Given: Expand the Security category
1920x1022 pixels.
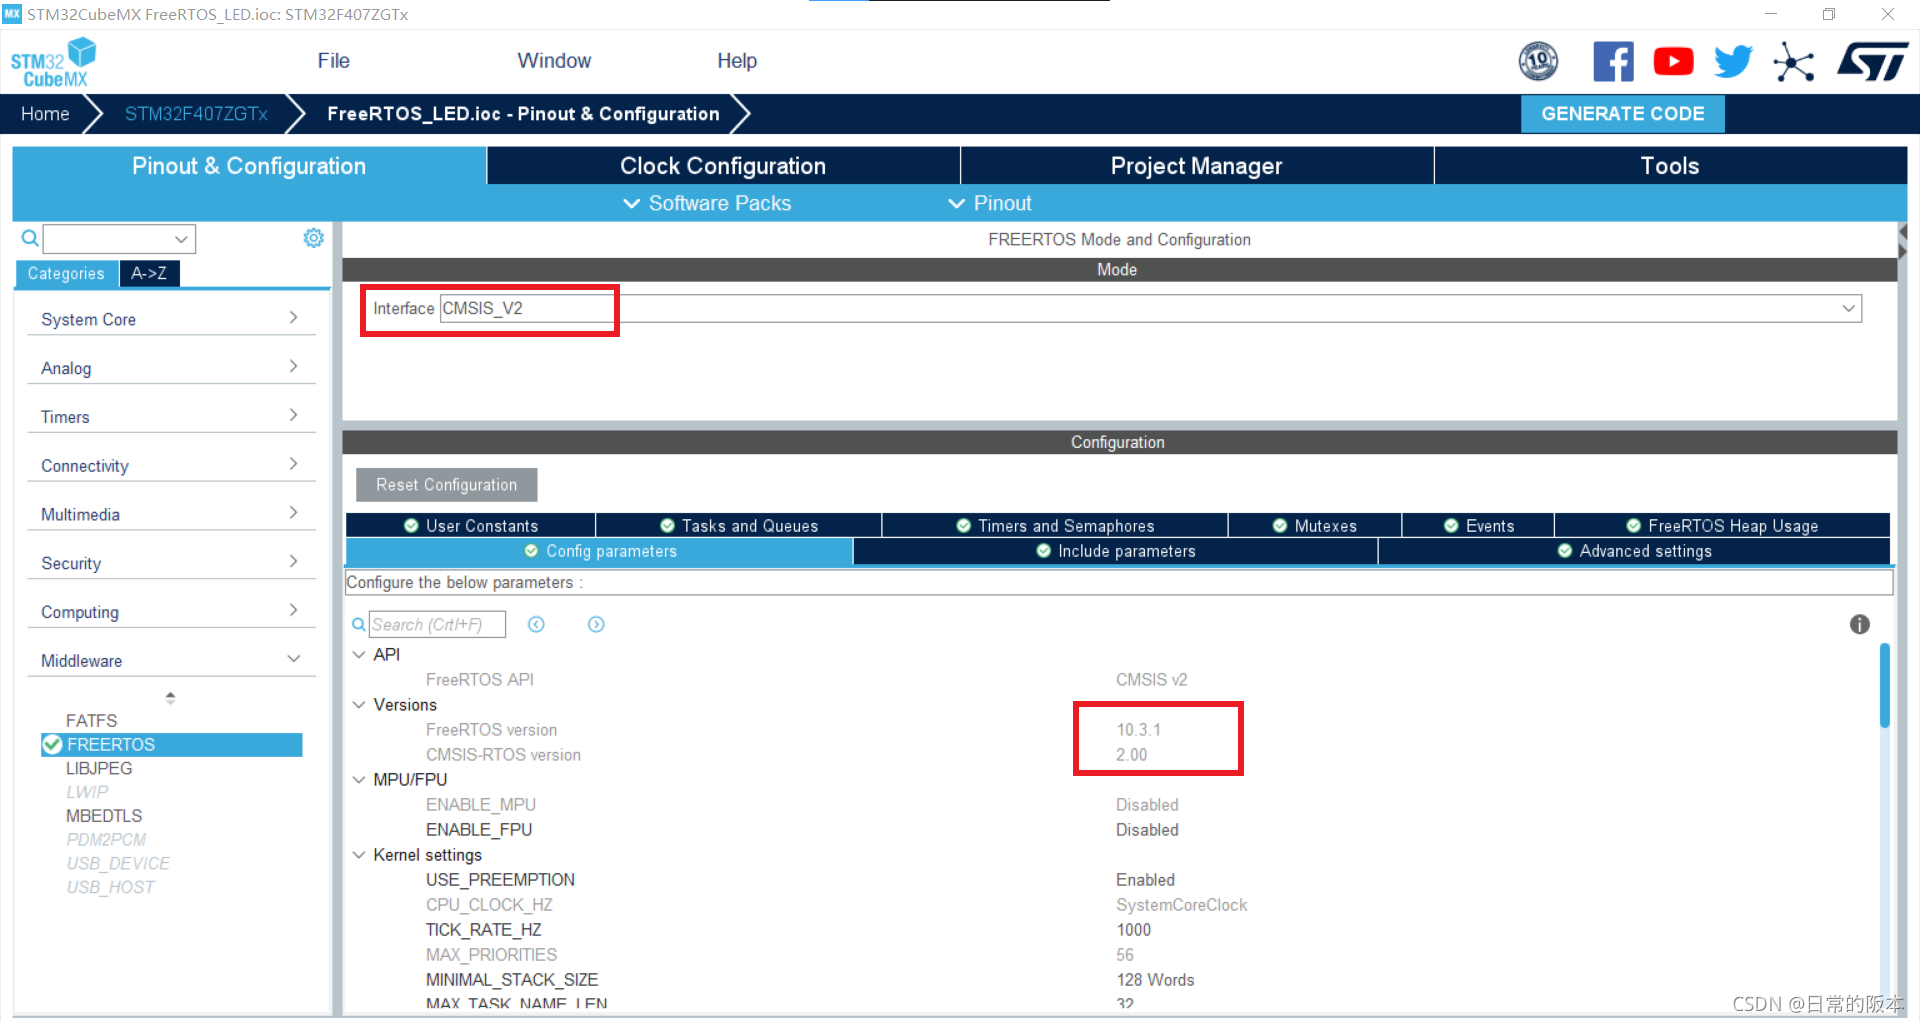Looking at the screenshot, I should pos(170,563).
